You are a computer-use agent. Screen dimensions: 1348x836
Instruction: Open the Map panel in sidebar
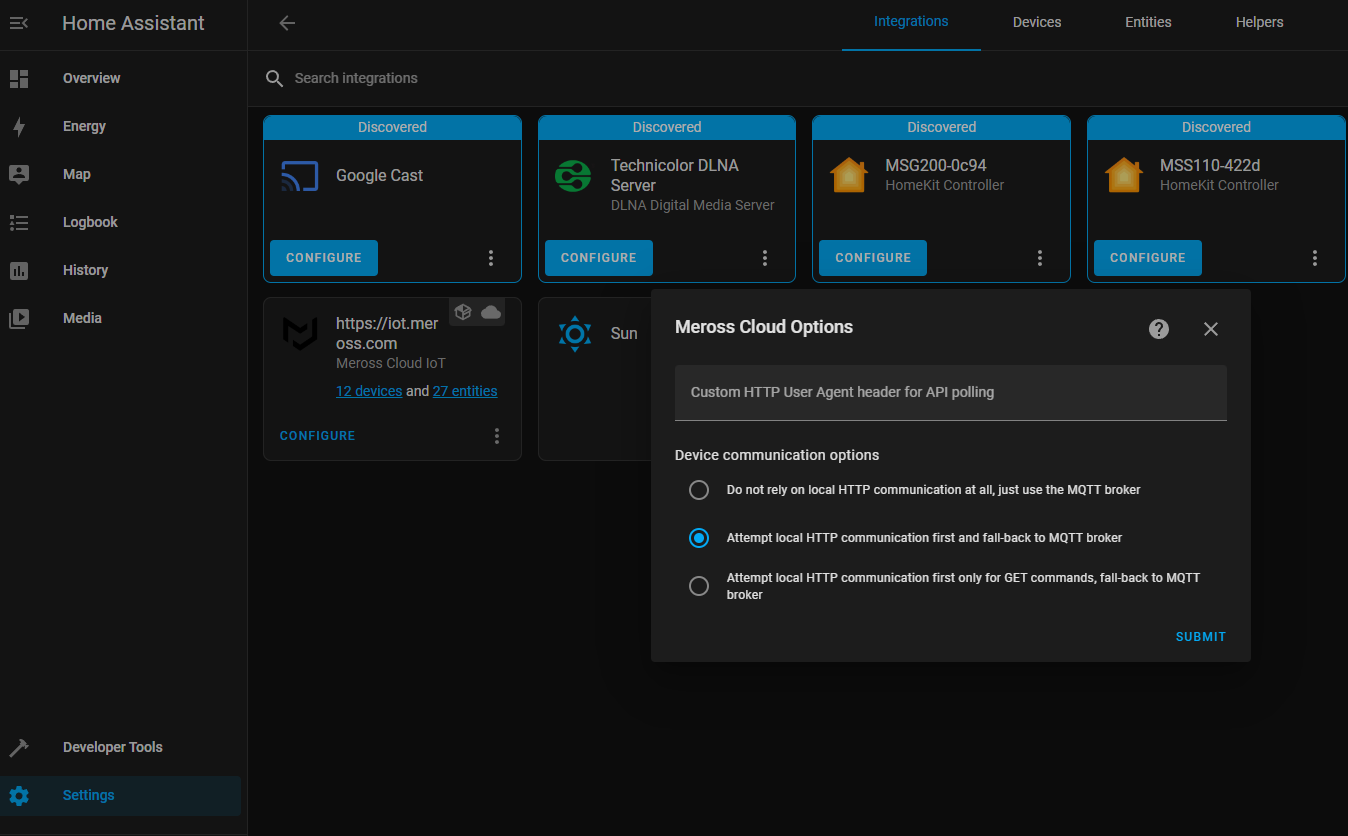pyautogui.click(x=120, y=174)
